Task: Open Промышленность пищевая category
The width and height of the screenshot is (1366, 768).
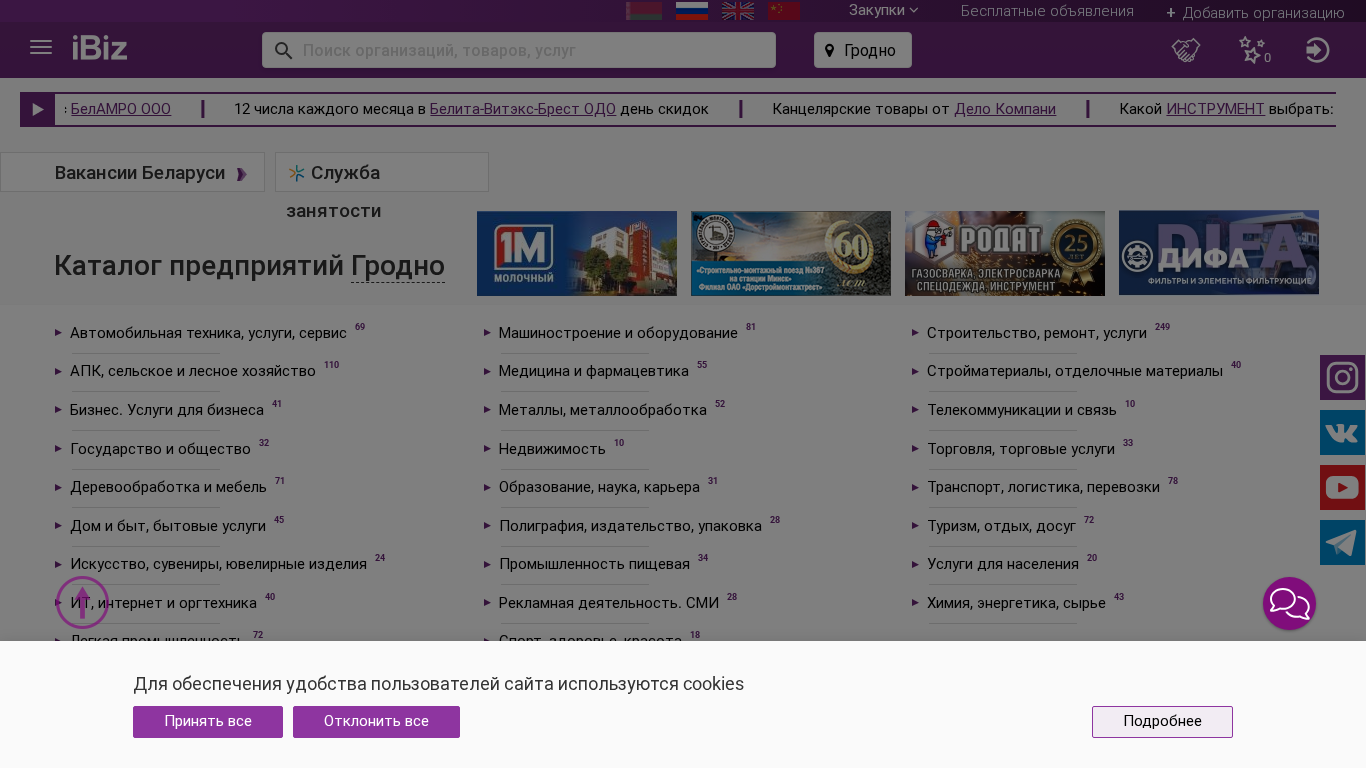Action: pos(594,564)
